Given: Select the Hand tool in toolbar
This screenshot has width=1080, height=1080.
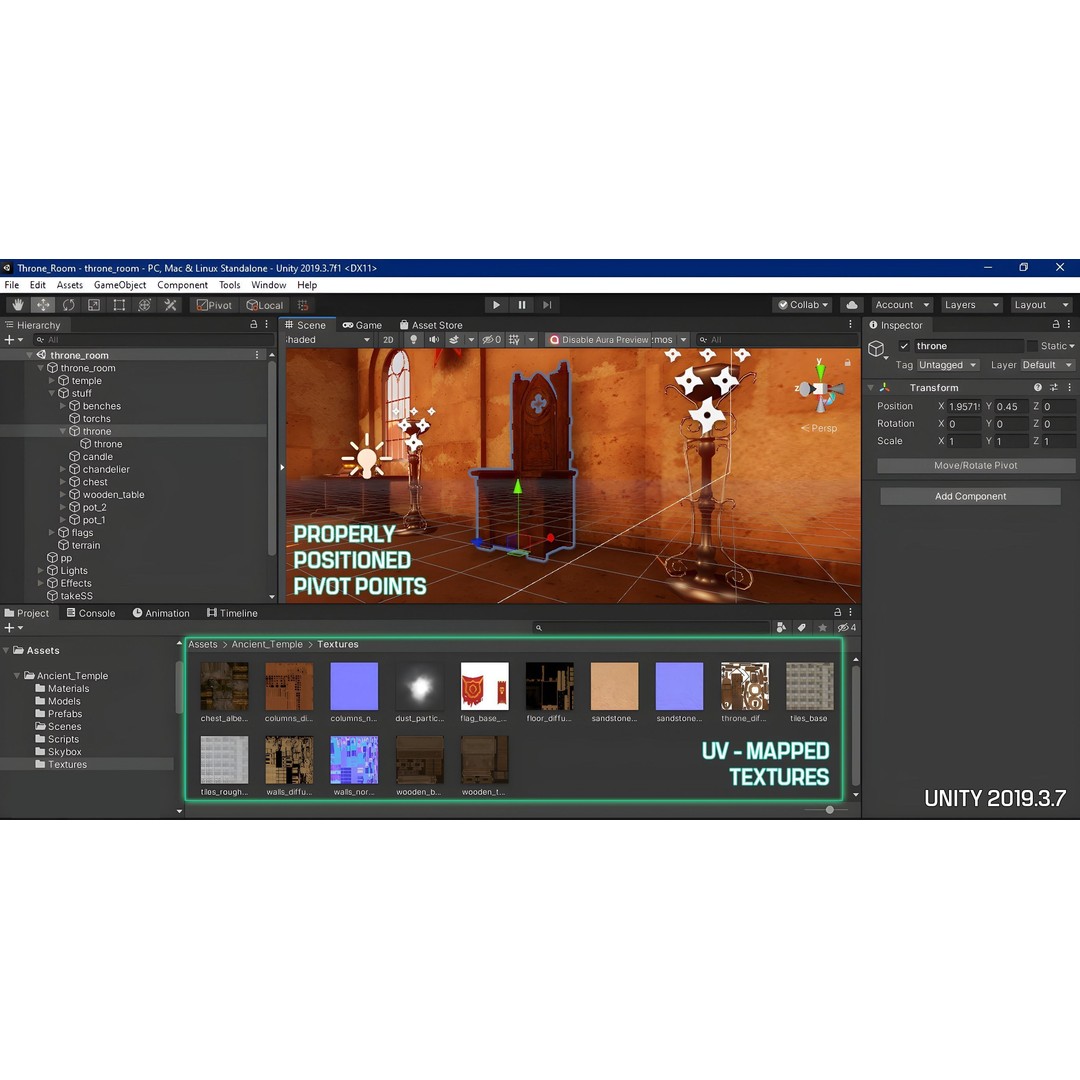Looking at the screenshot, I should tap(18, 305).
